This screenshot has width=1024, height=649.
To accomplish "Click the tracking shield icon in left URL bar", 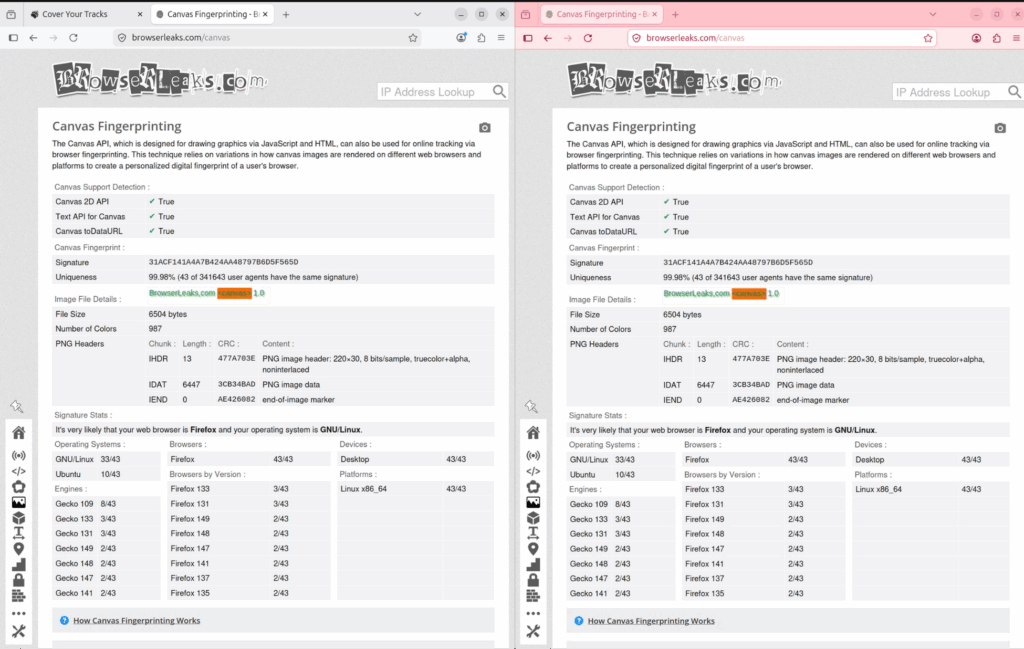I will pos(121,38).
